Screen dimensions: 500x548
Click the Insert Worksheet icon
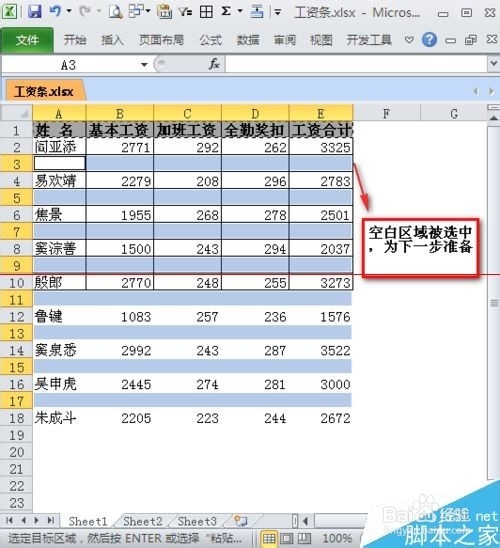(x=241, y=521)
